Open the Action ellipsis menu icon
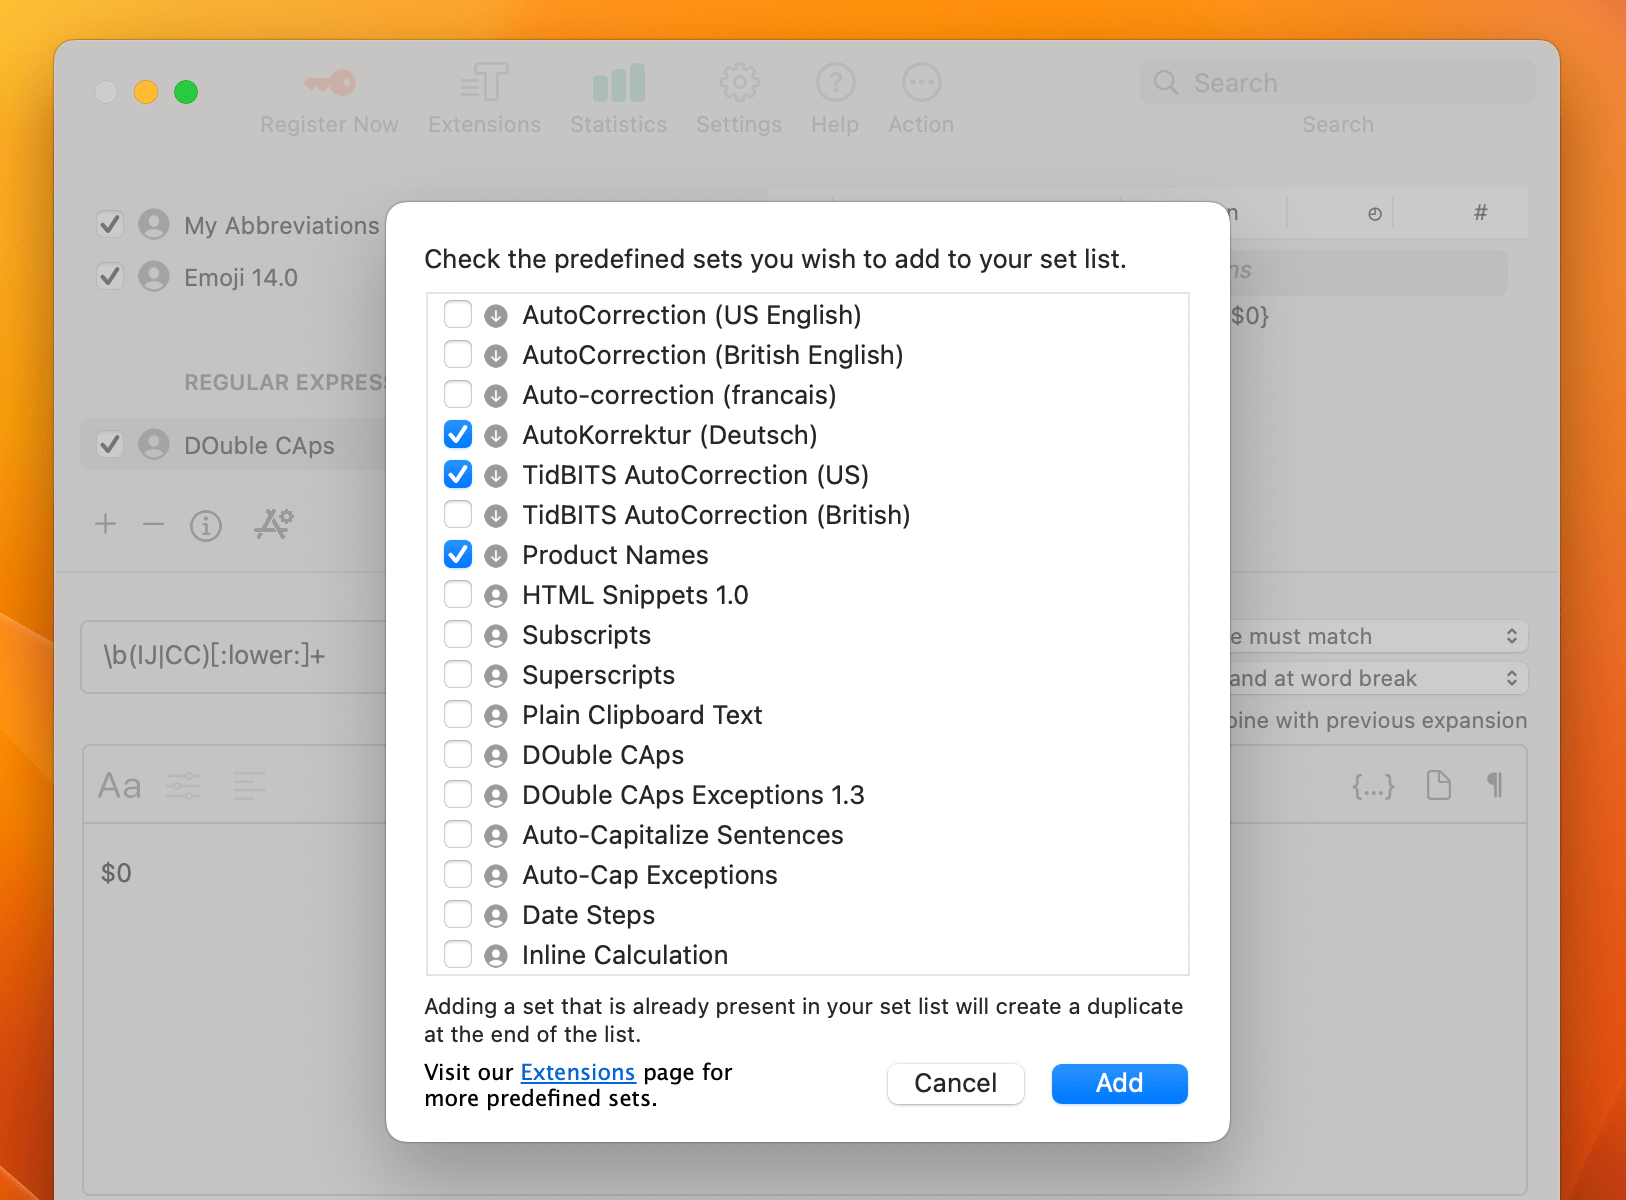Screen dimensions: 1626x1200 pos(921,83)
